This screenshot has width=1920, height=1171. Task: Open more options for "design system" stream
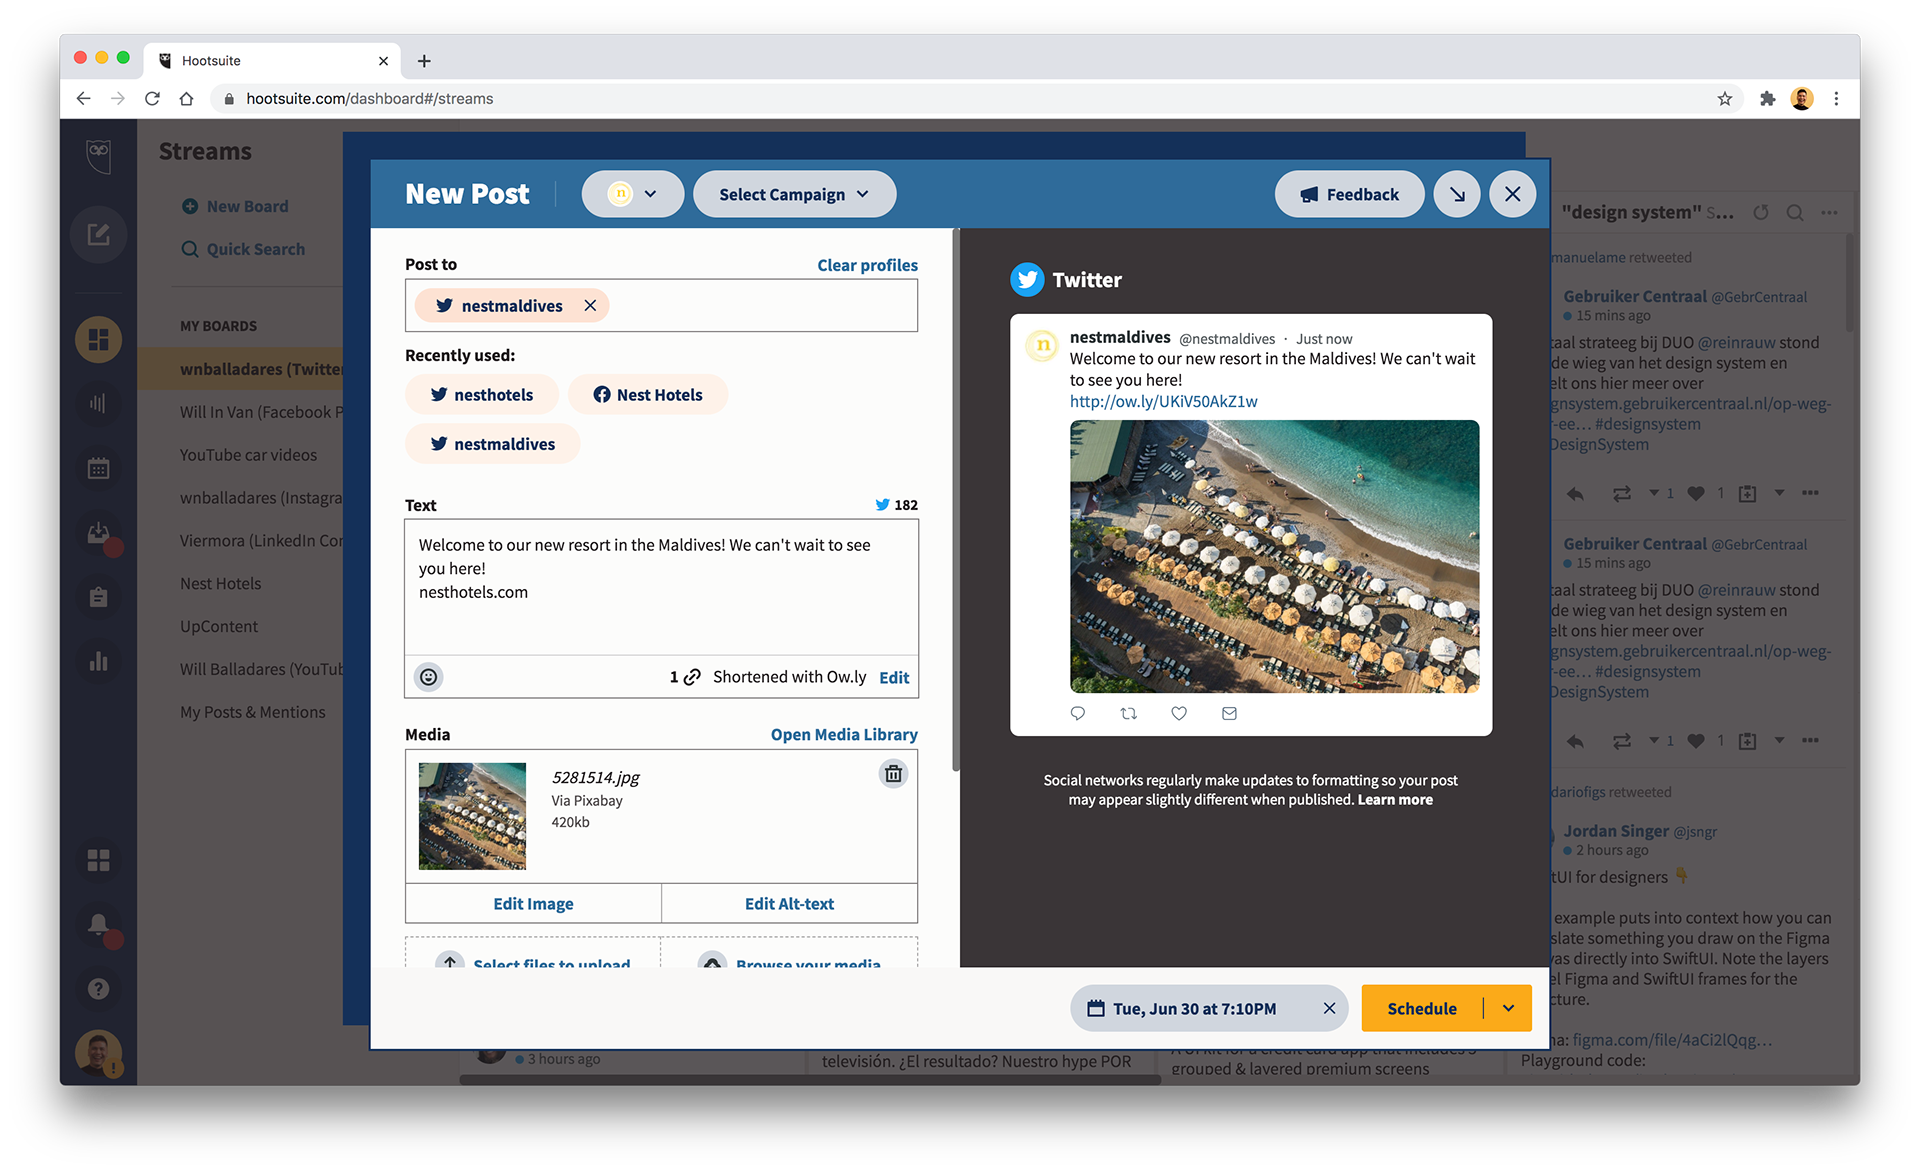[1829, 212]
